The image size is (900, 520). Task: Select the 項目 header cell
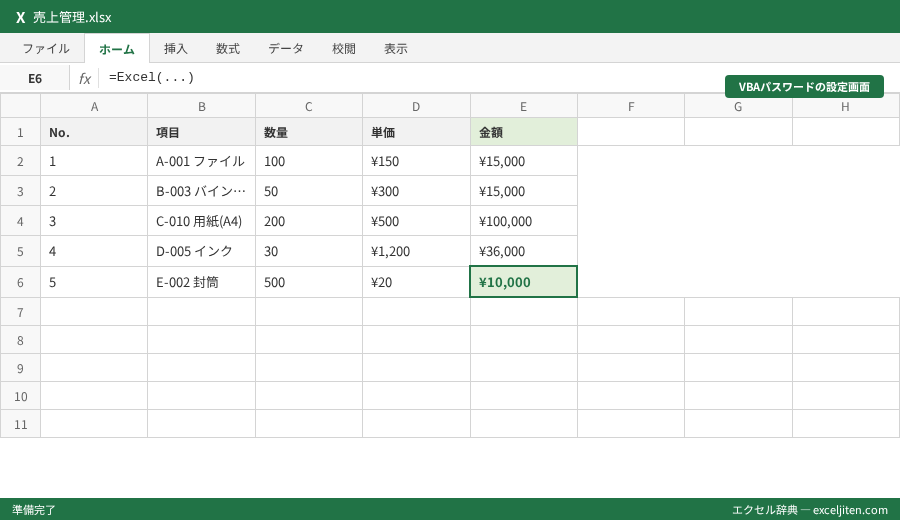(x=201, y=133)
